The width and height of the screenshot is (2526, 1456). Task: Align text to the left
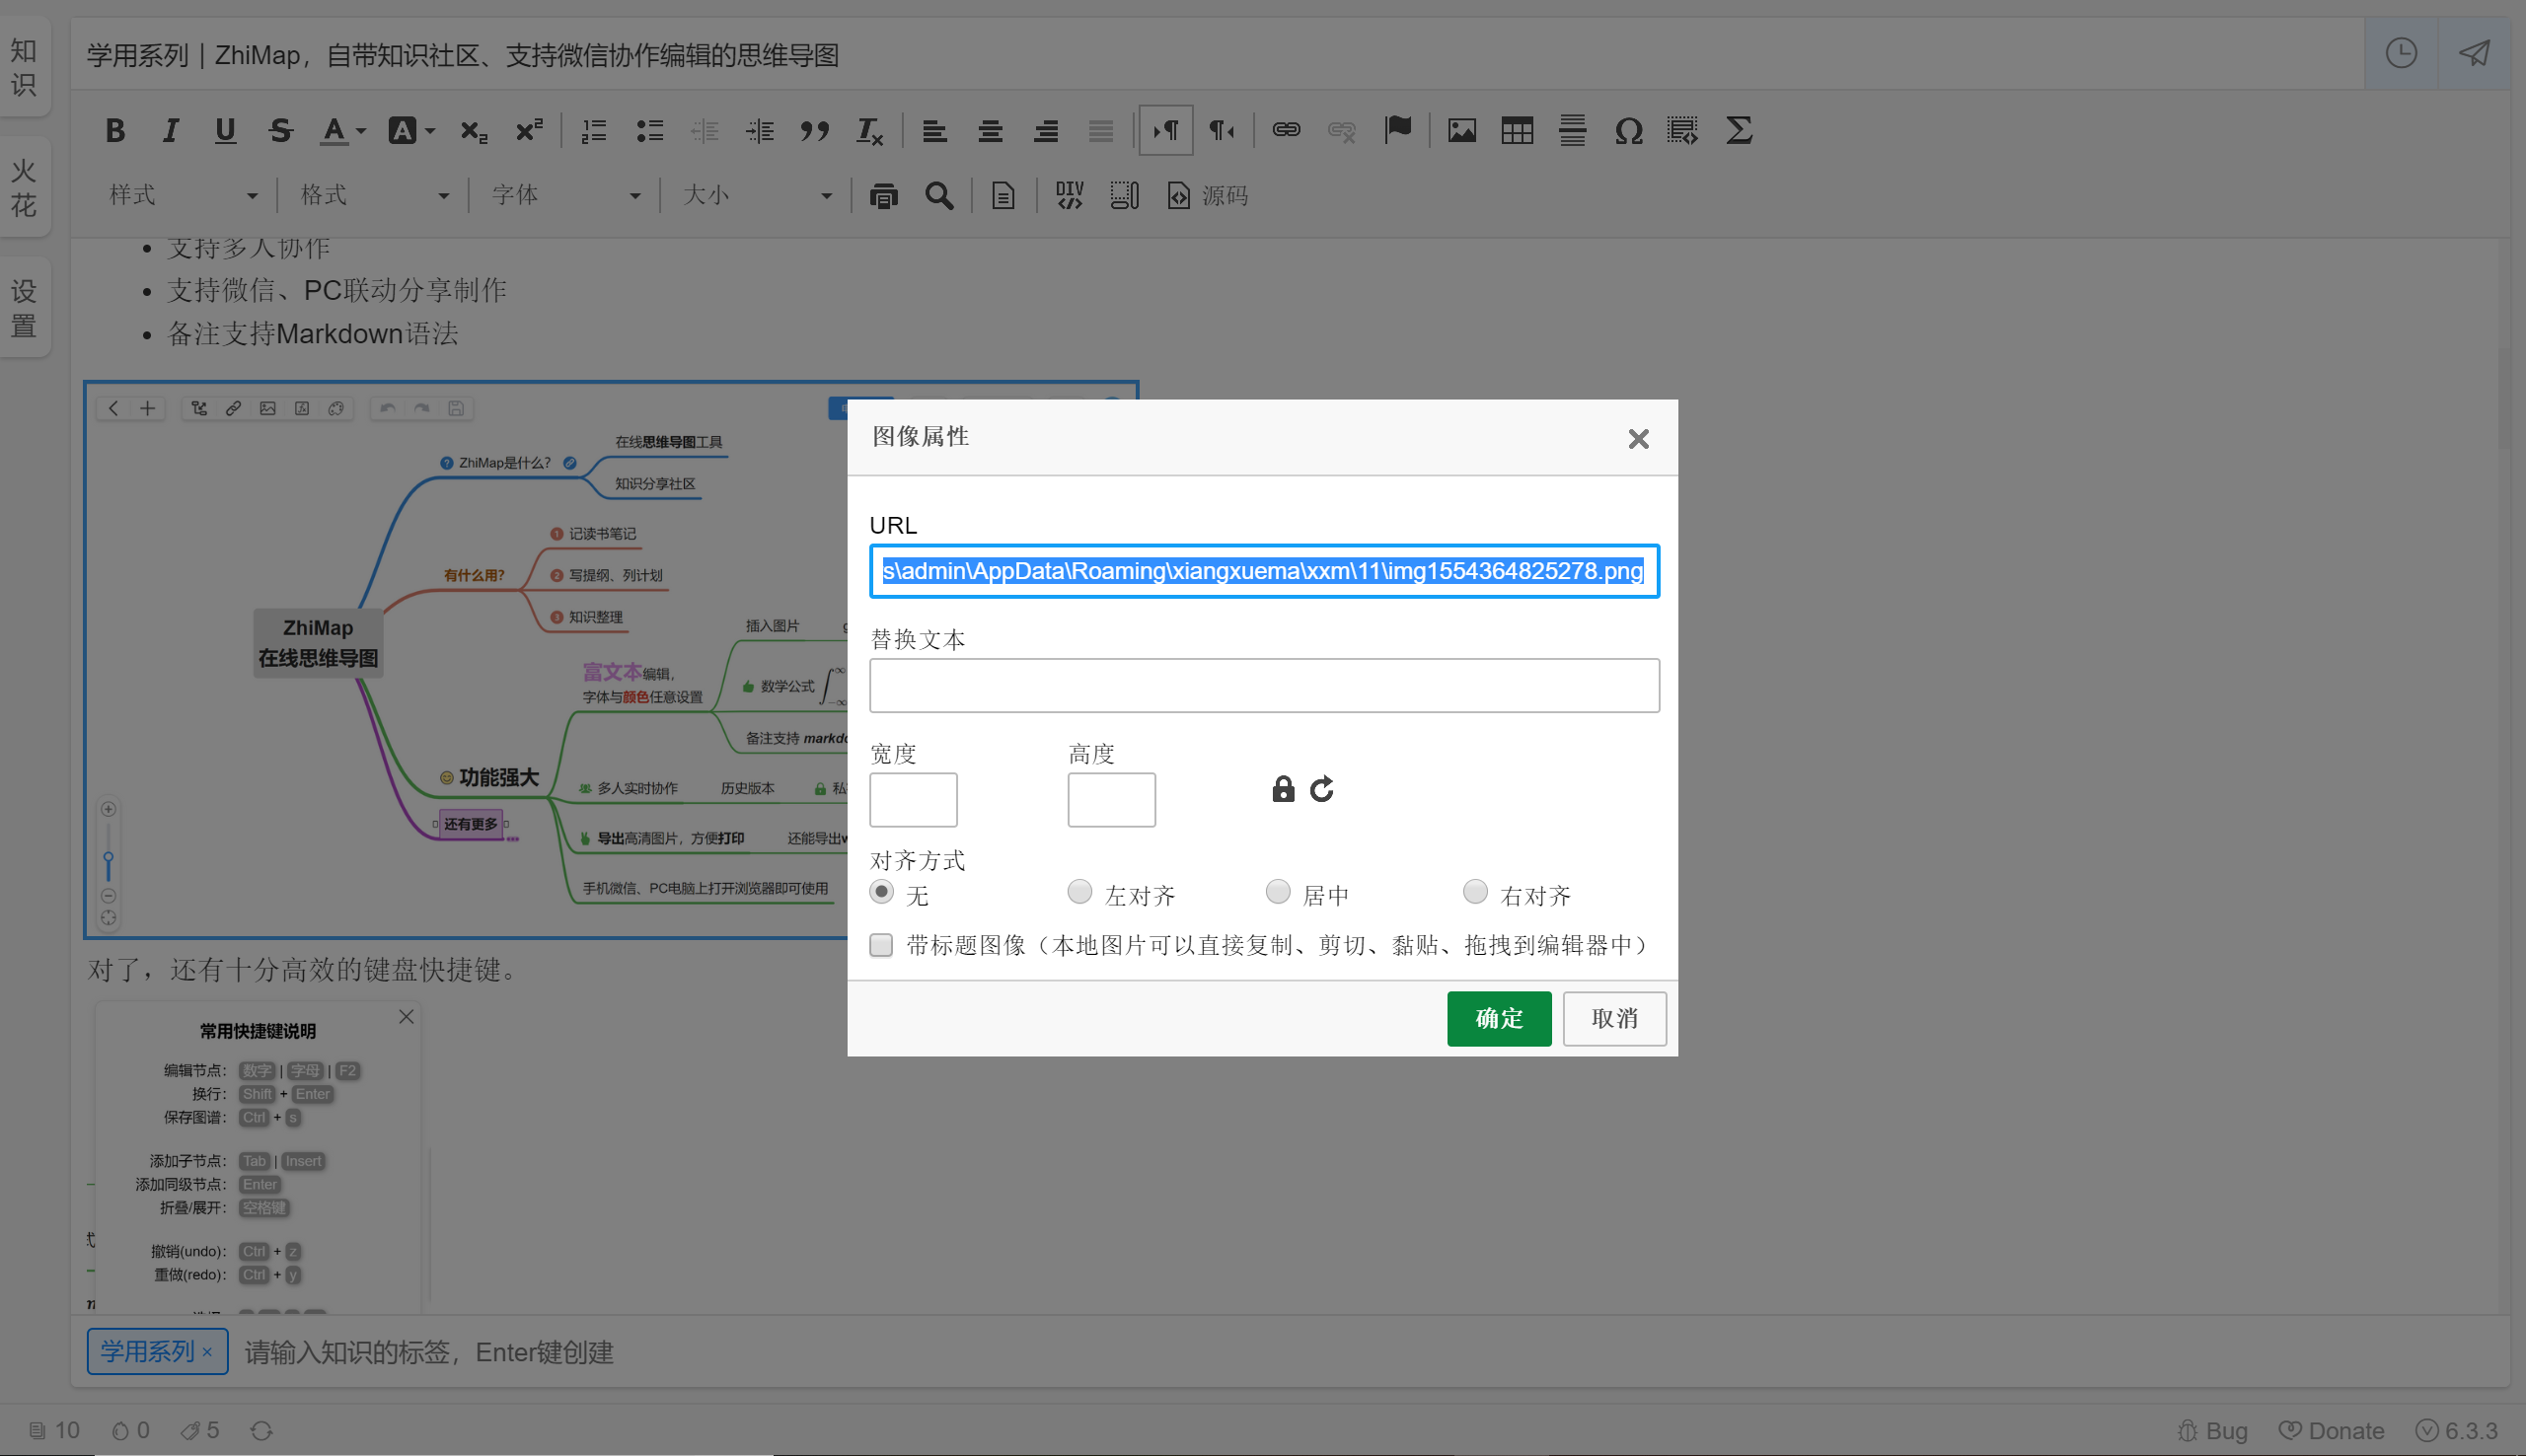click(x=935, y=131)
